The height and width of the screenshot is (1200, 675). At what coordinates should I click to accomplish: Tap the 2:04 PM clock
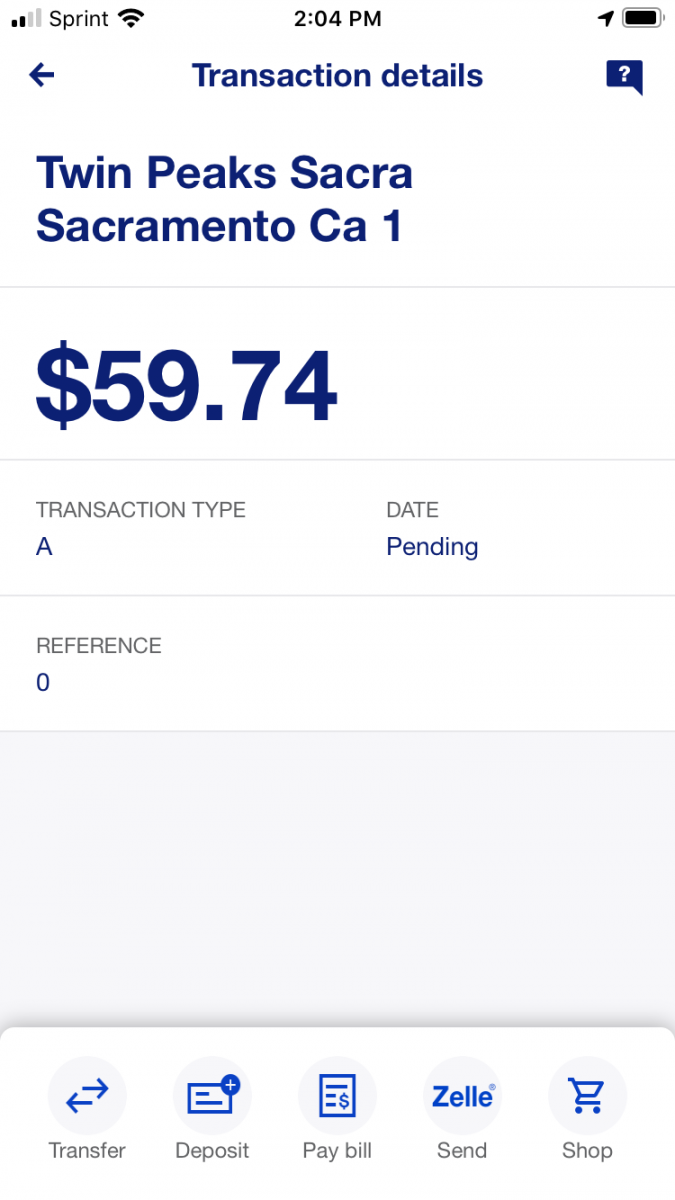pyautogui.click(x=338, y=18)
